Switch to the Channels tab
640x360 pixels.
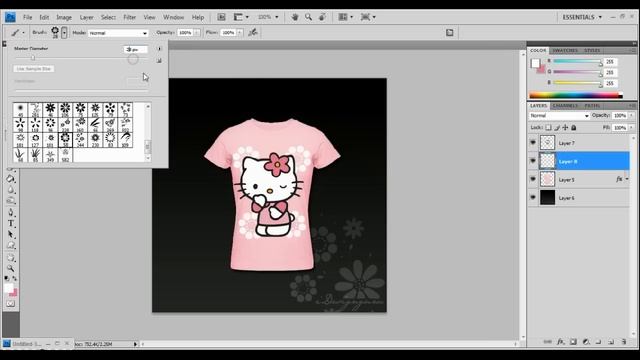(565, 106)
